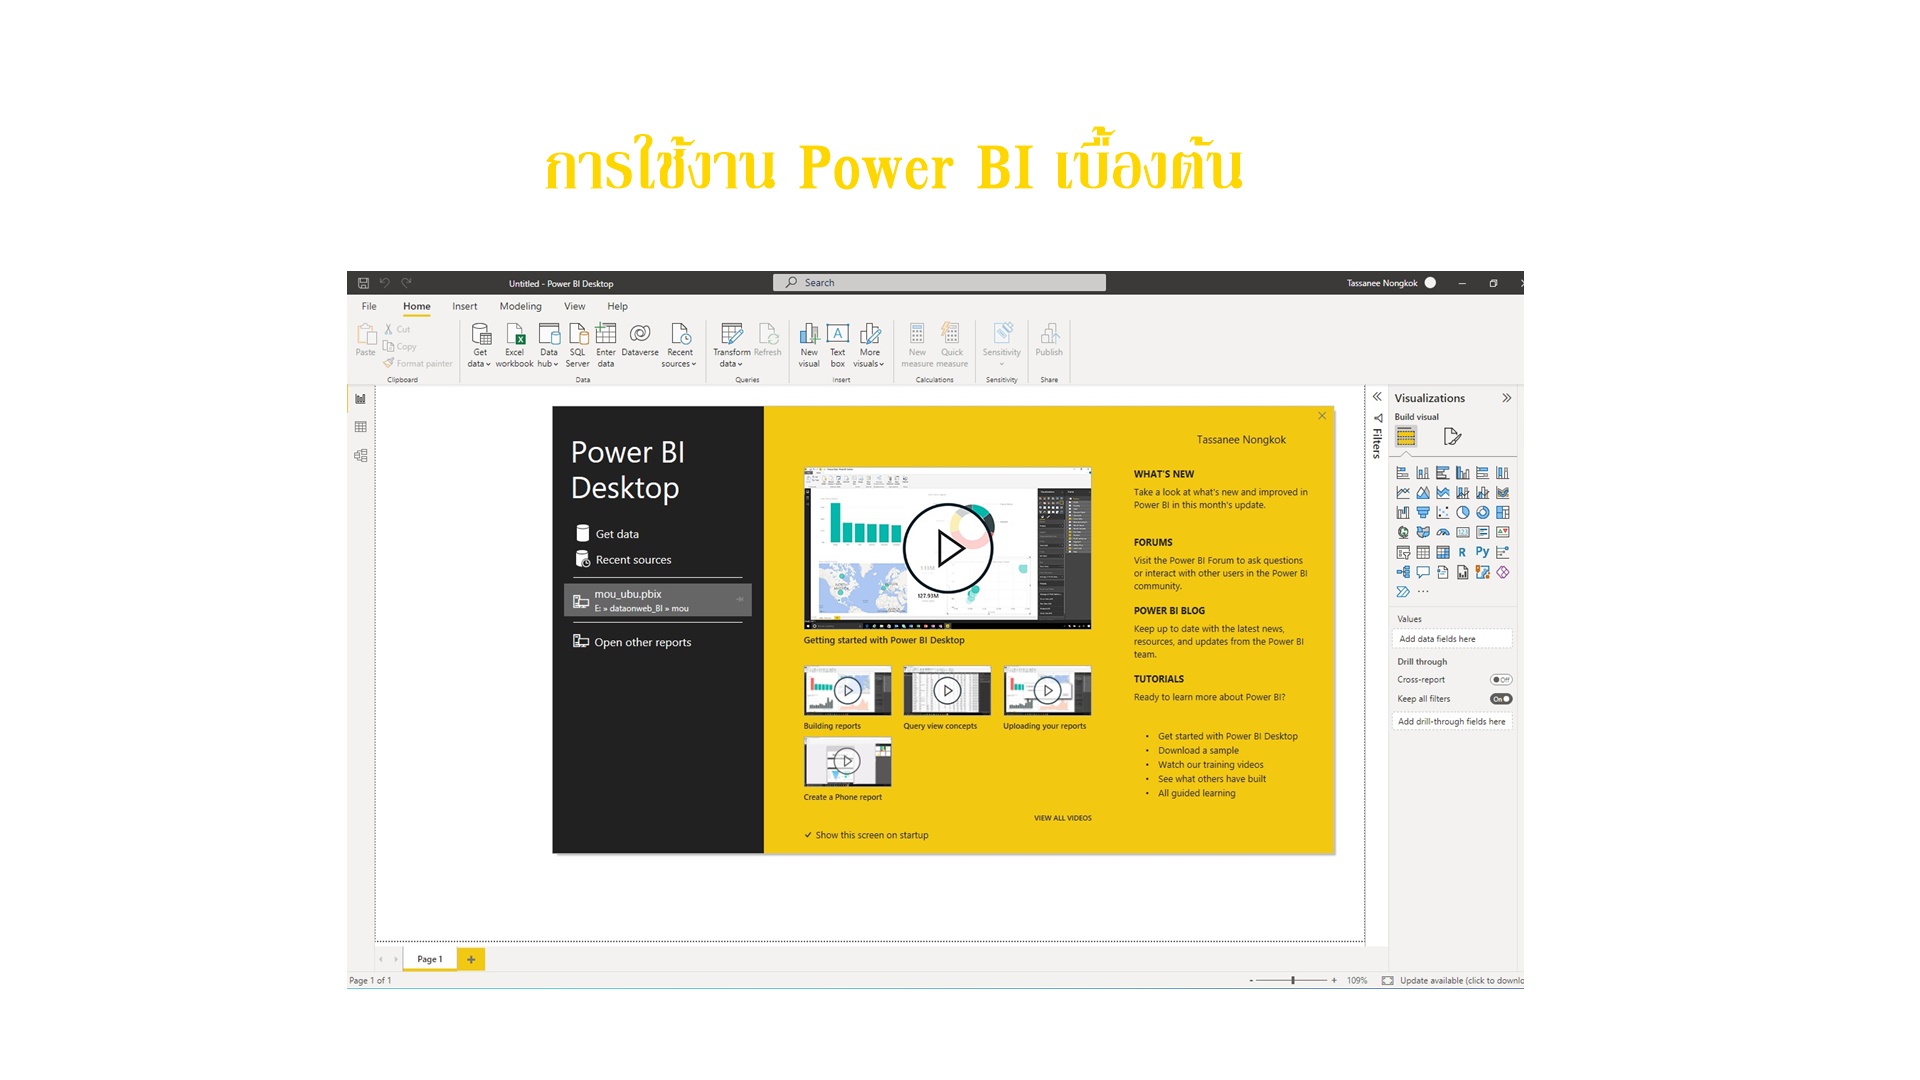This screenshot has width=1920, height=1080.
Task: Select Python visual (Py)
Action: pyautogui.click(x=1483, y=552)
